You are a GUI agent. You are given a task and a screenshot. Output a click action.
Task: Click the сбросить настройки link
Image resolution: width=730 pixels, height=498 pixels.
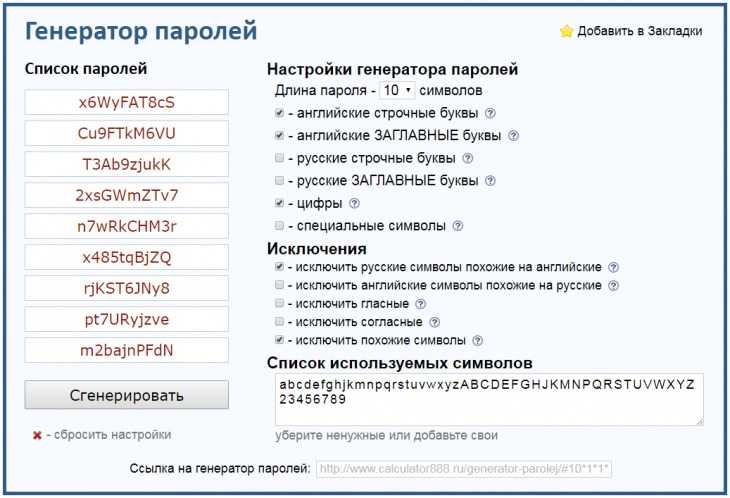[x=112, y=435]
